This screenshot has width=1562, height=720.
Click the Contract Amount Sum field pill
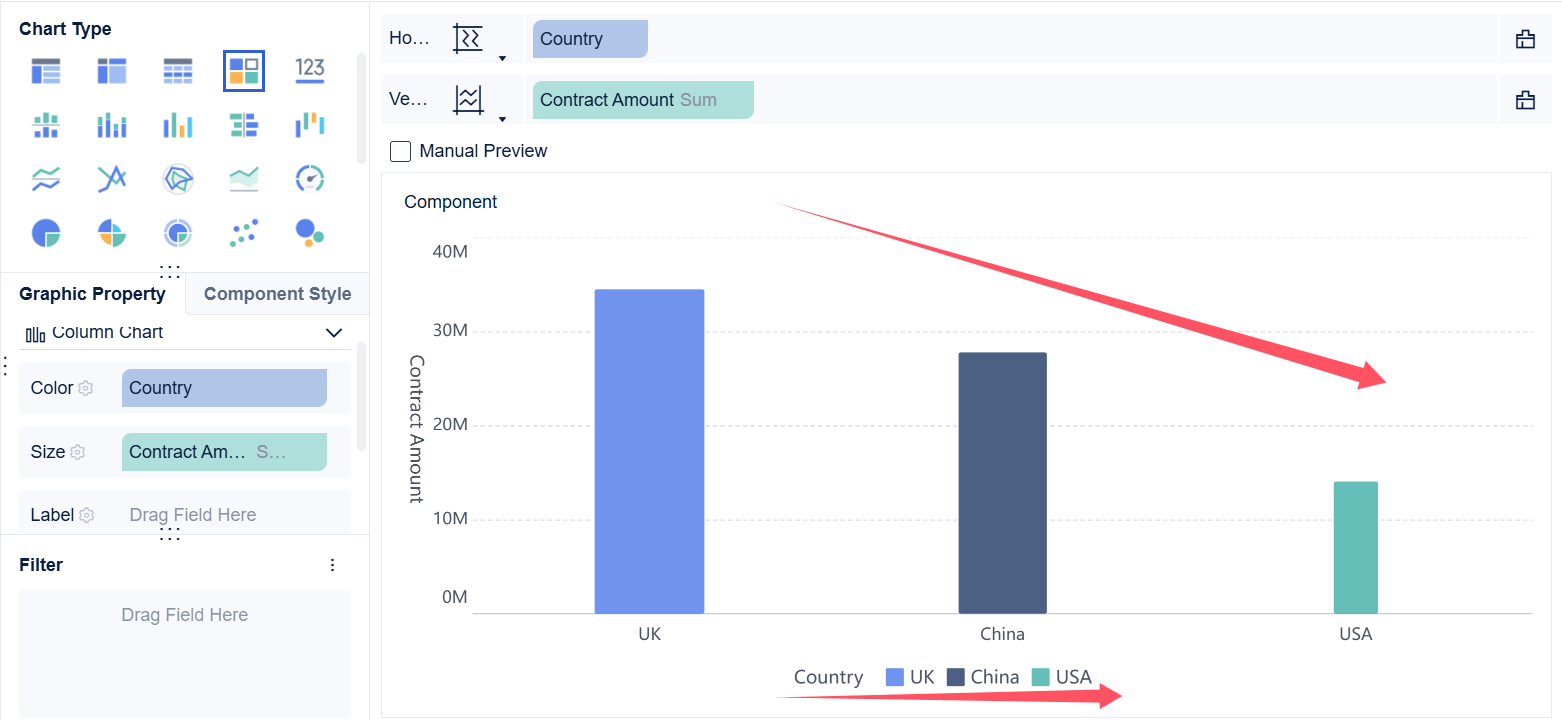(x=643, y=100)
